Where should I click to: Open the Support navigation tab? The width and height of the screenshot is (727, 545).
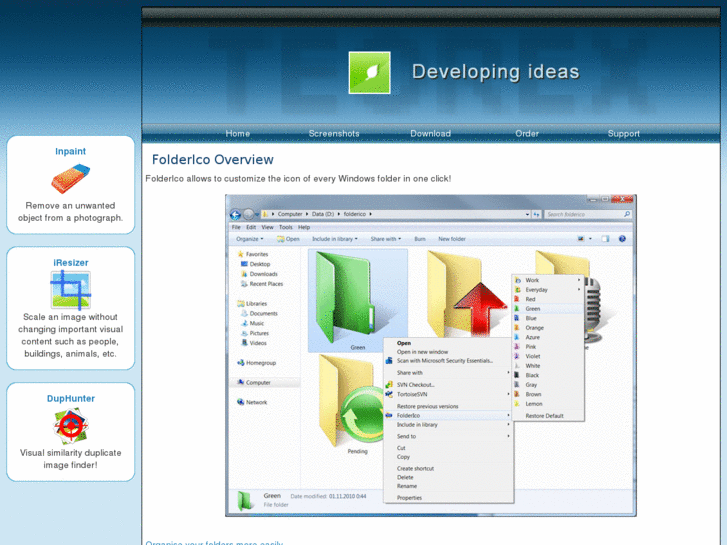point(624,134)
